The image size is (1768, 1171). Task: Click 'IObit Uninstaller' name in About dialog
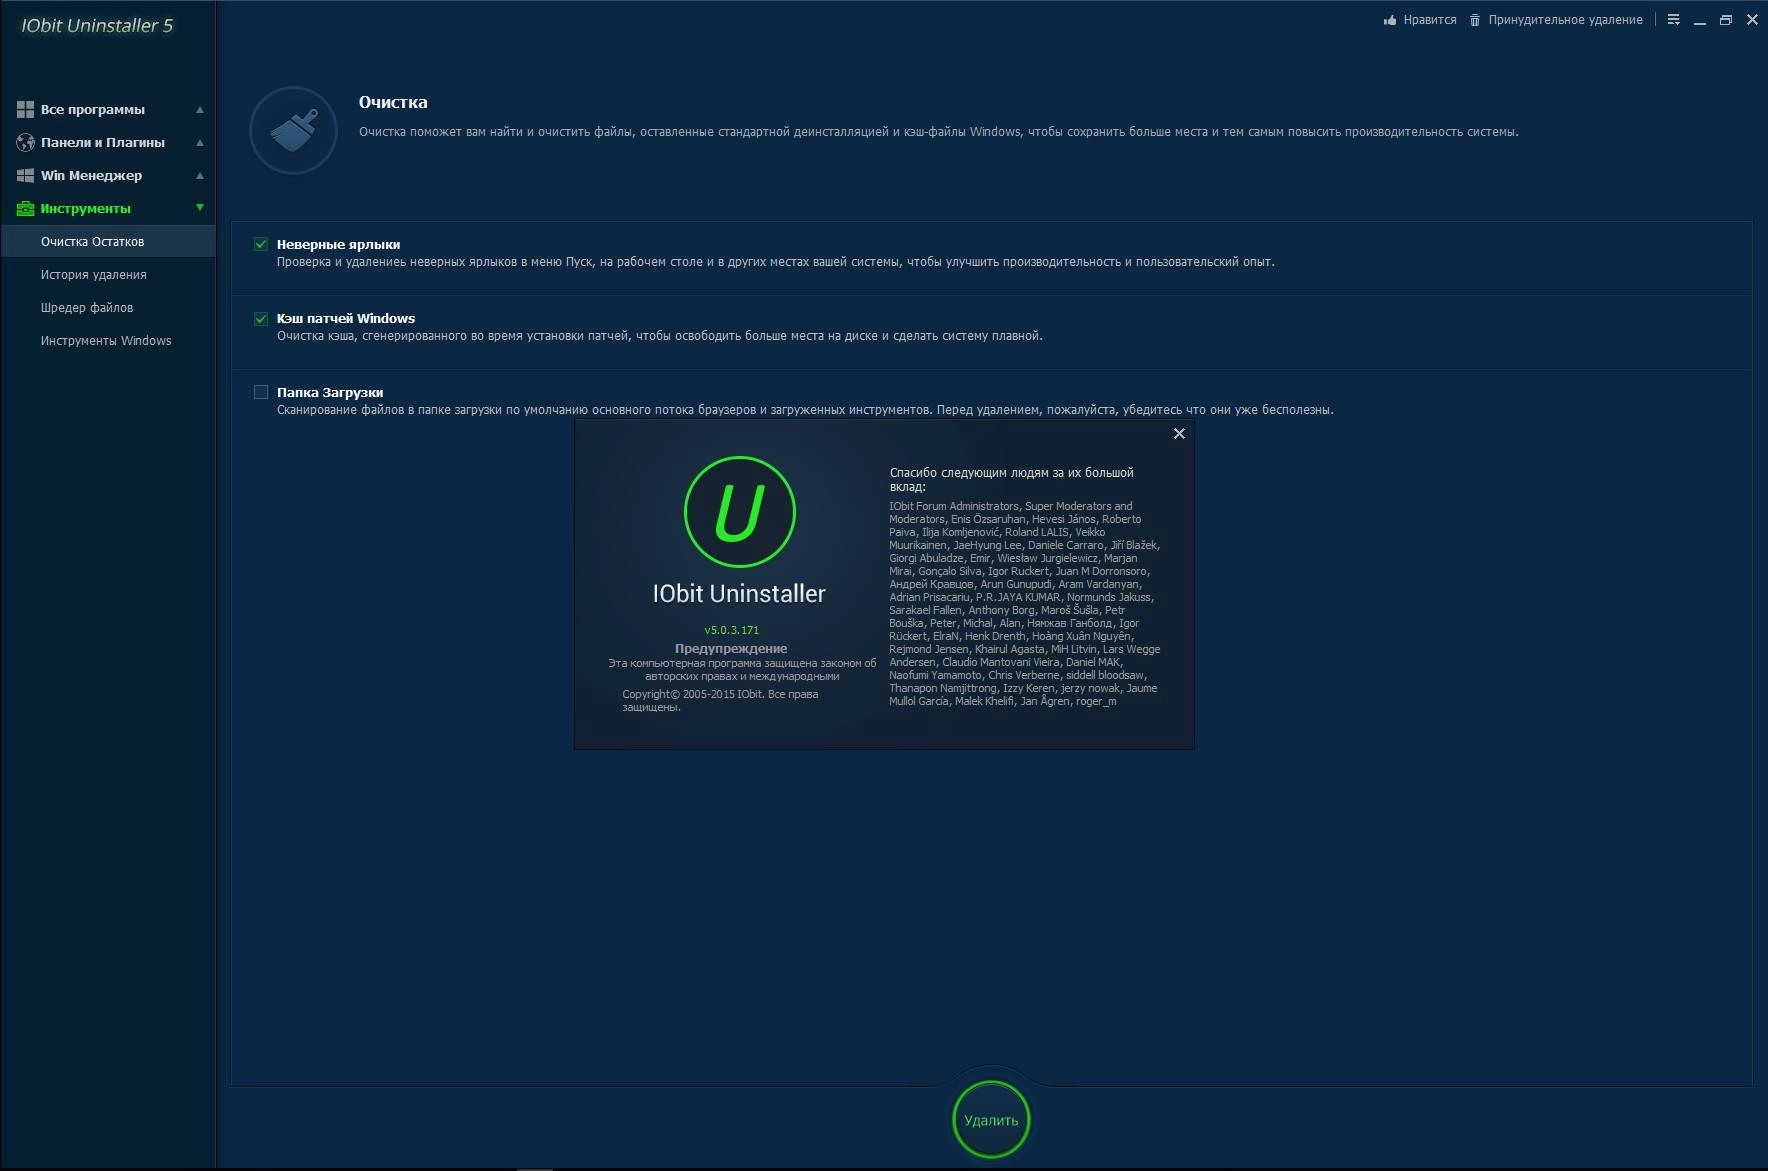point(739,593)
